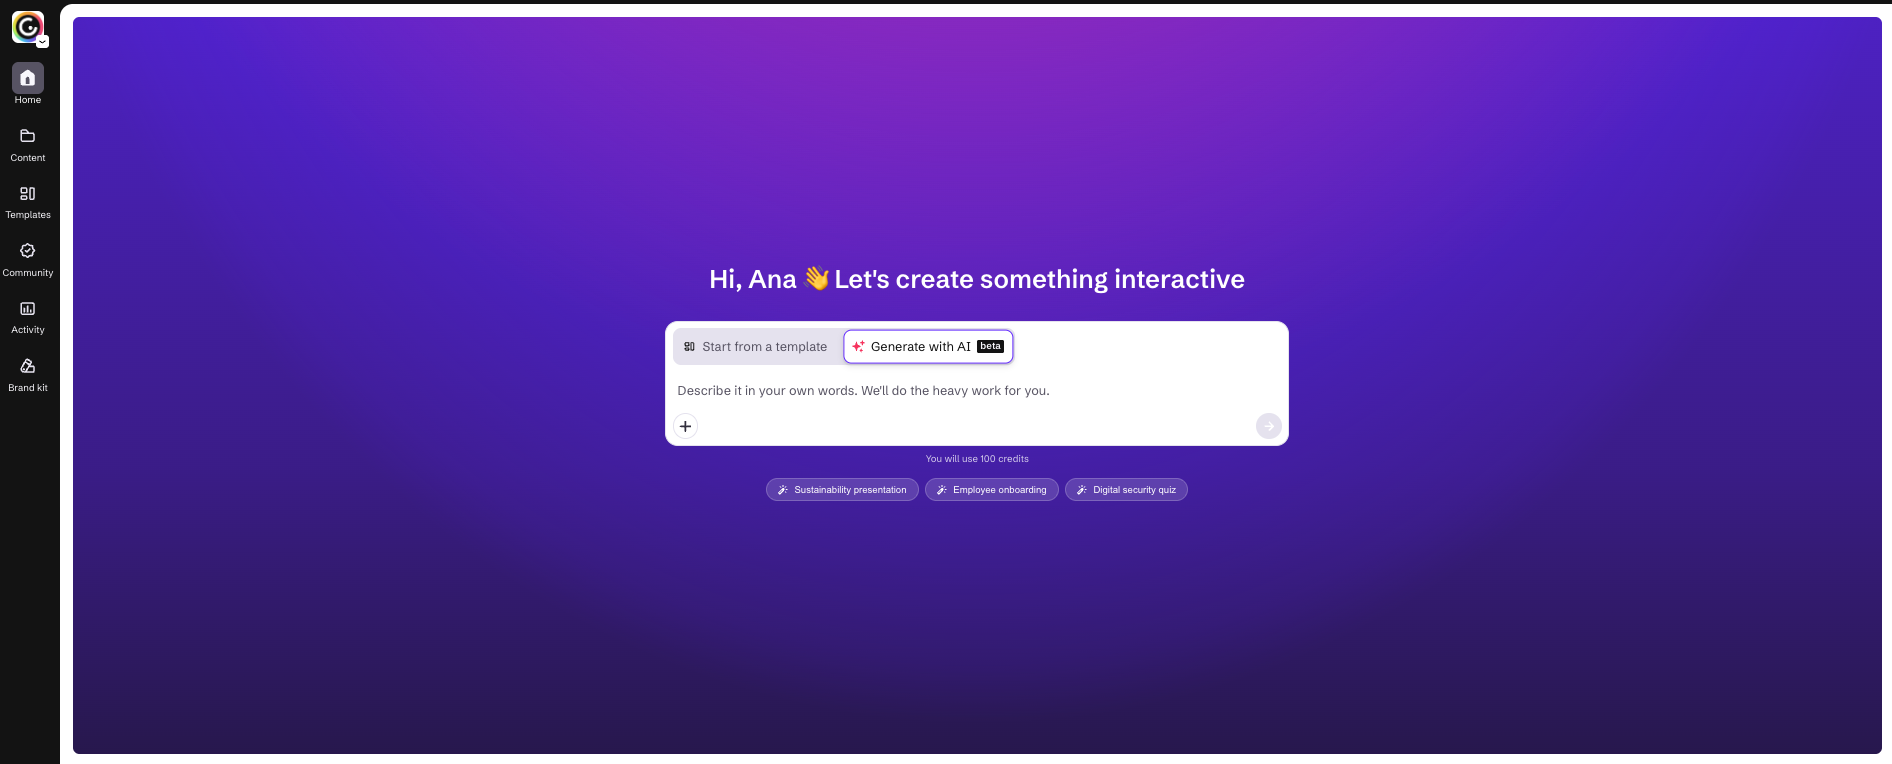Switch to Start from a template tab
The width and height of the screenshot is (1892, 764).
[756, 347]
